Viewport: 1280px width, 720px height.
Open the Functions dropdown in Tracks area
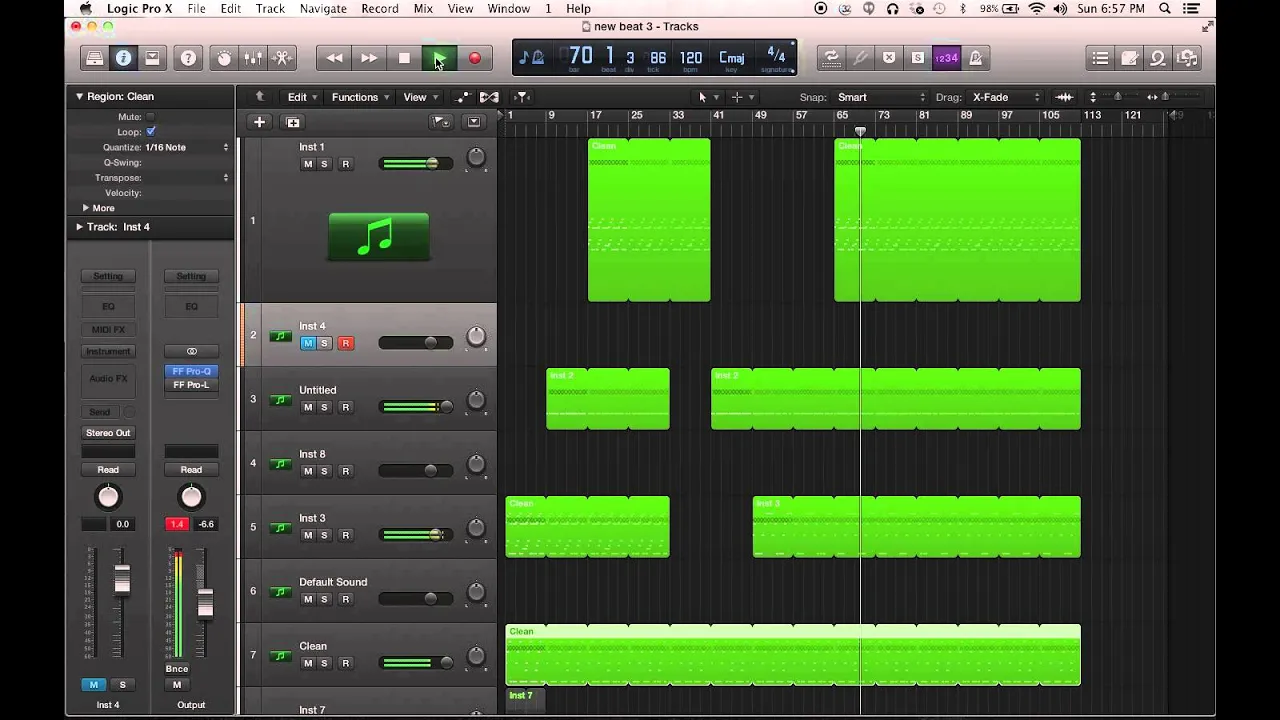(361, 97)
